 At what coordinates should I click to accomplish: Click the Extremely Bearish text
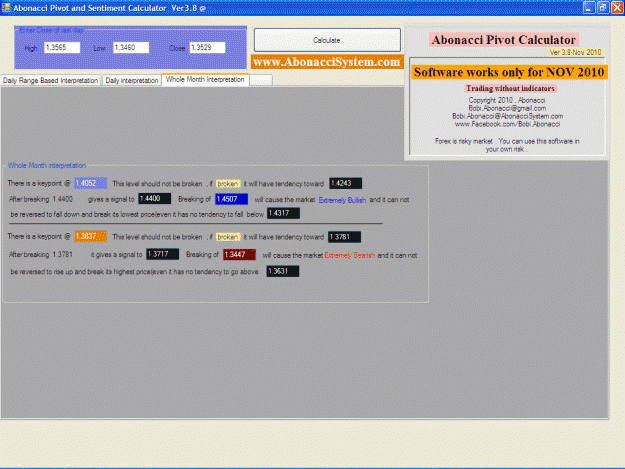[350, 255]
